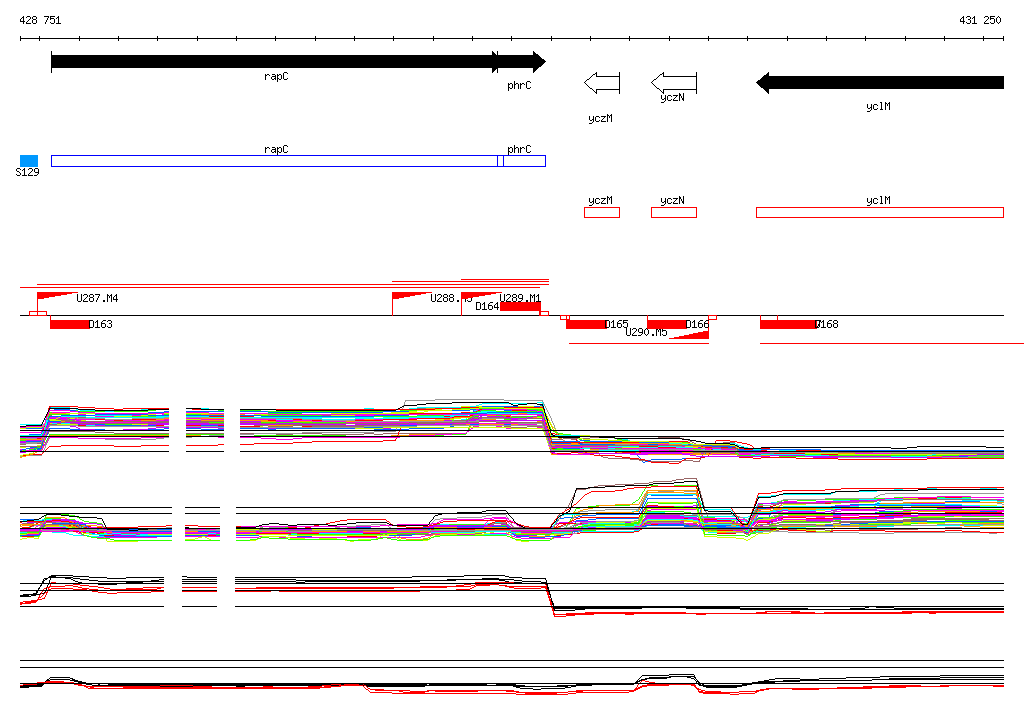The height and width of the screenshot is (714, 1024).
Task: Click the 428 751 start coordinate label
Action: pyautogui.click(x=40, y=20)
